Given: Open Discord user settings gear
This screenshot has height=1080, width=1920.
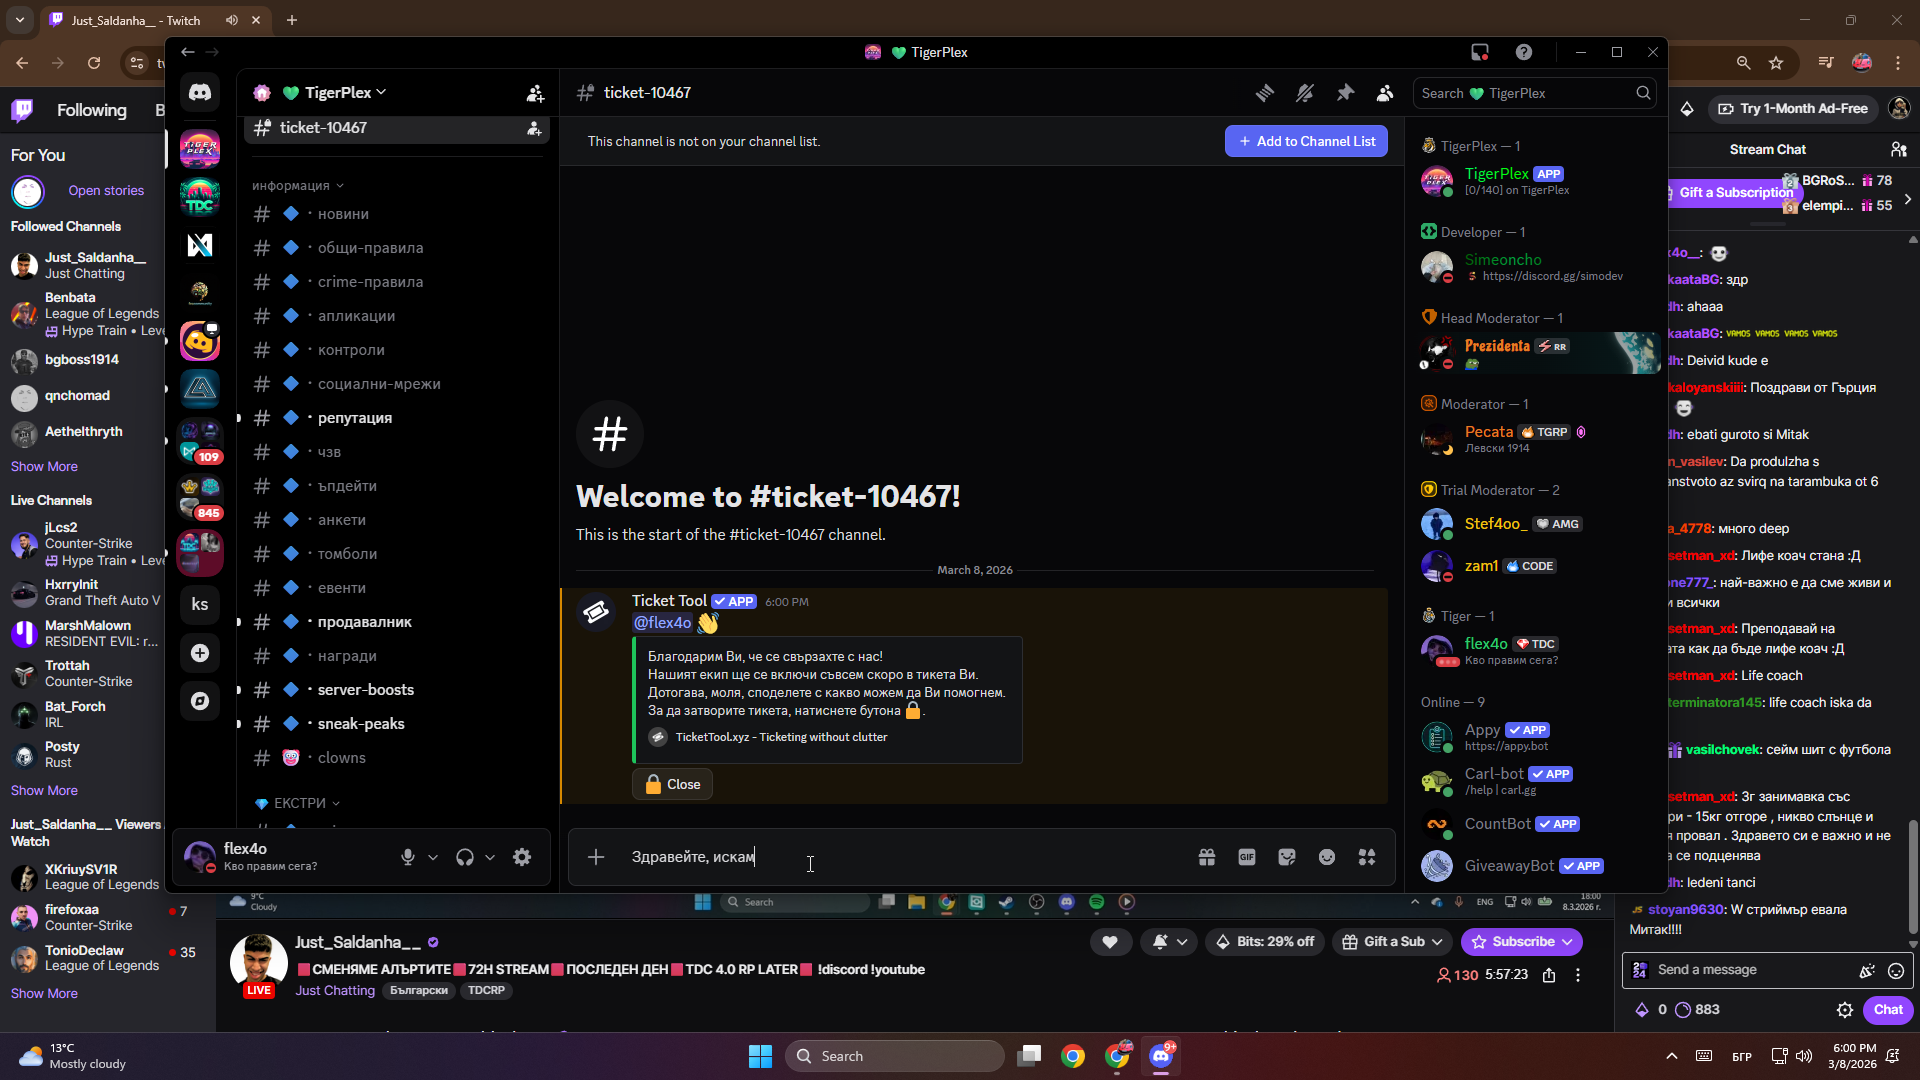Looking at the screenshot, I should point(522,857).
